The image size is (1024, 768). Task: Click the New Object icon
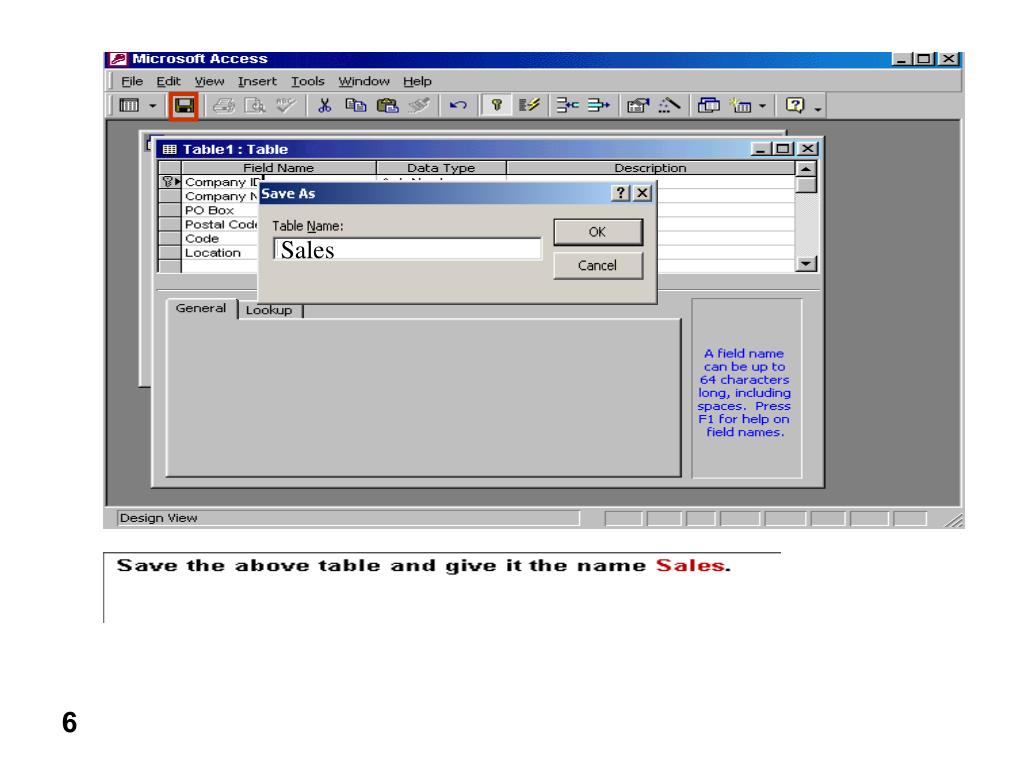pyautogui.click(x=741, y=105)
